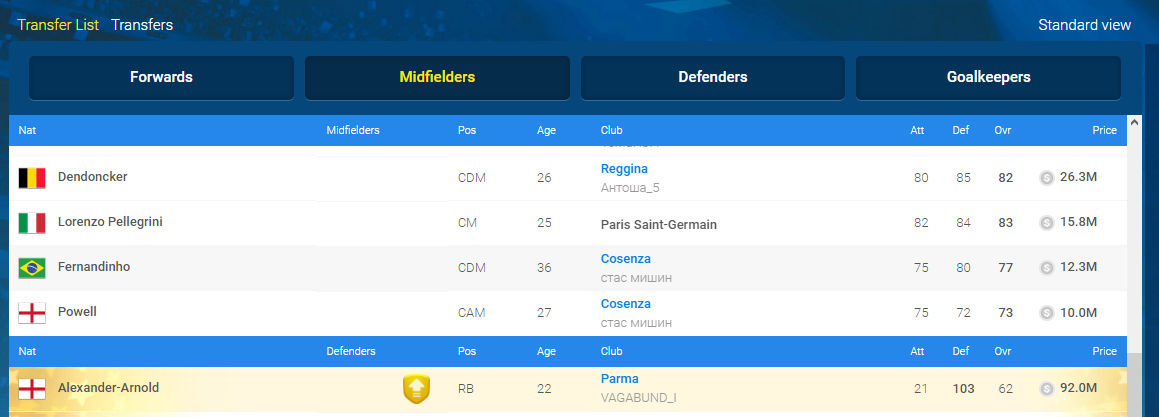
Task: Open the Reggina club link
Action: coord(625,169)
